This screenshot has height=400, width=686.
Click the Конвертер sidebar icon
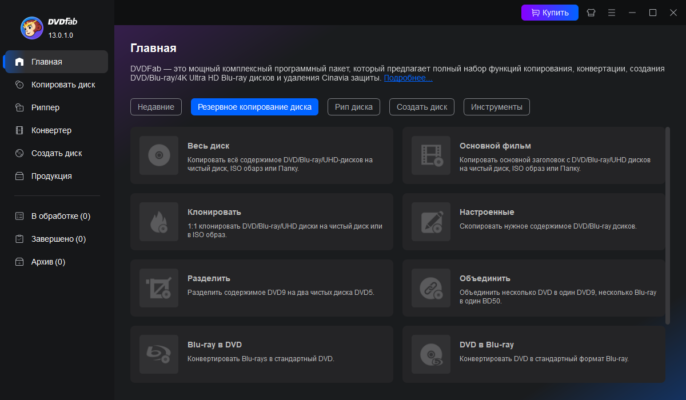[19, 130]
